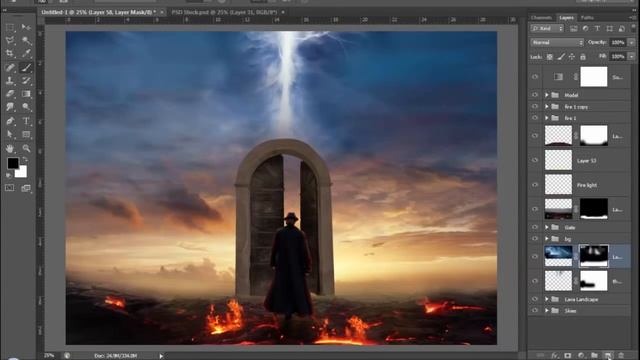Expand the bg group

547,239
